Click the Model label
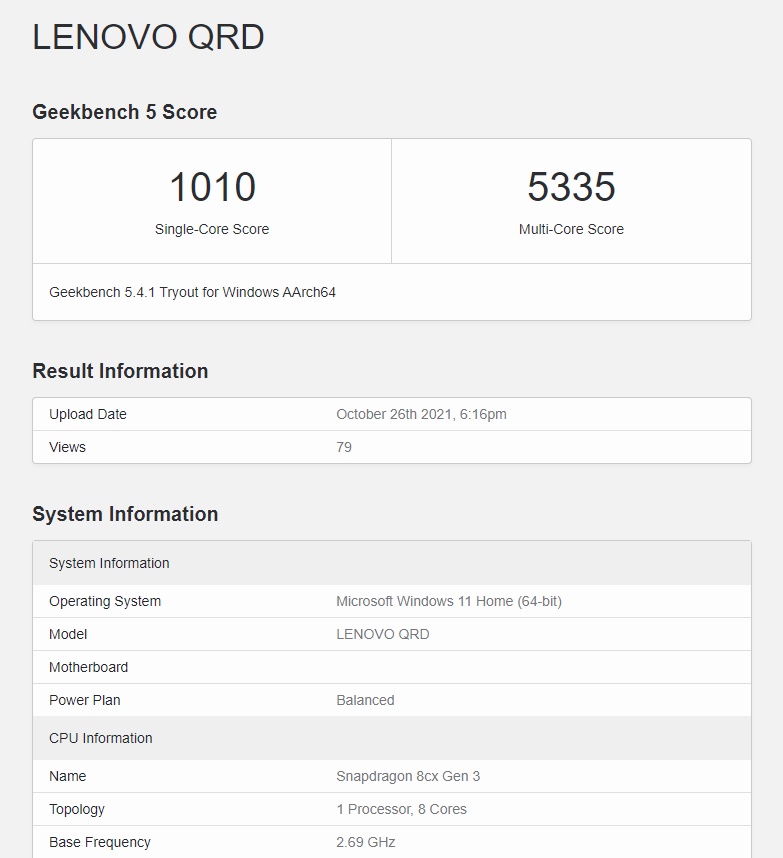 (68, 634)
